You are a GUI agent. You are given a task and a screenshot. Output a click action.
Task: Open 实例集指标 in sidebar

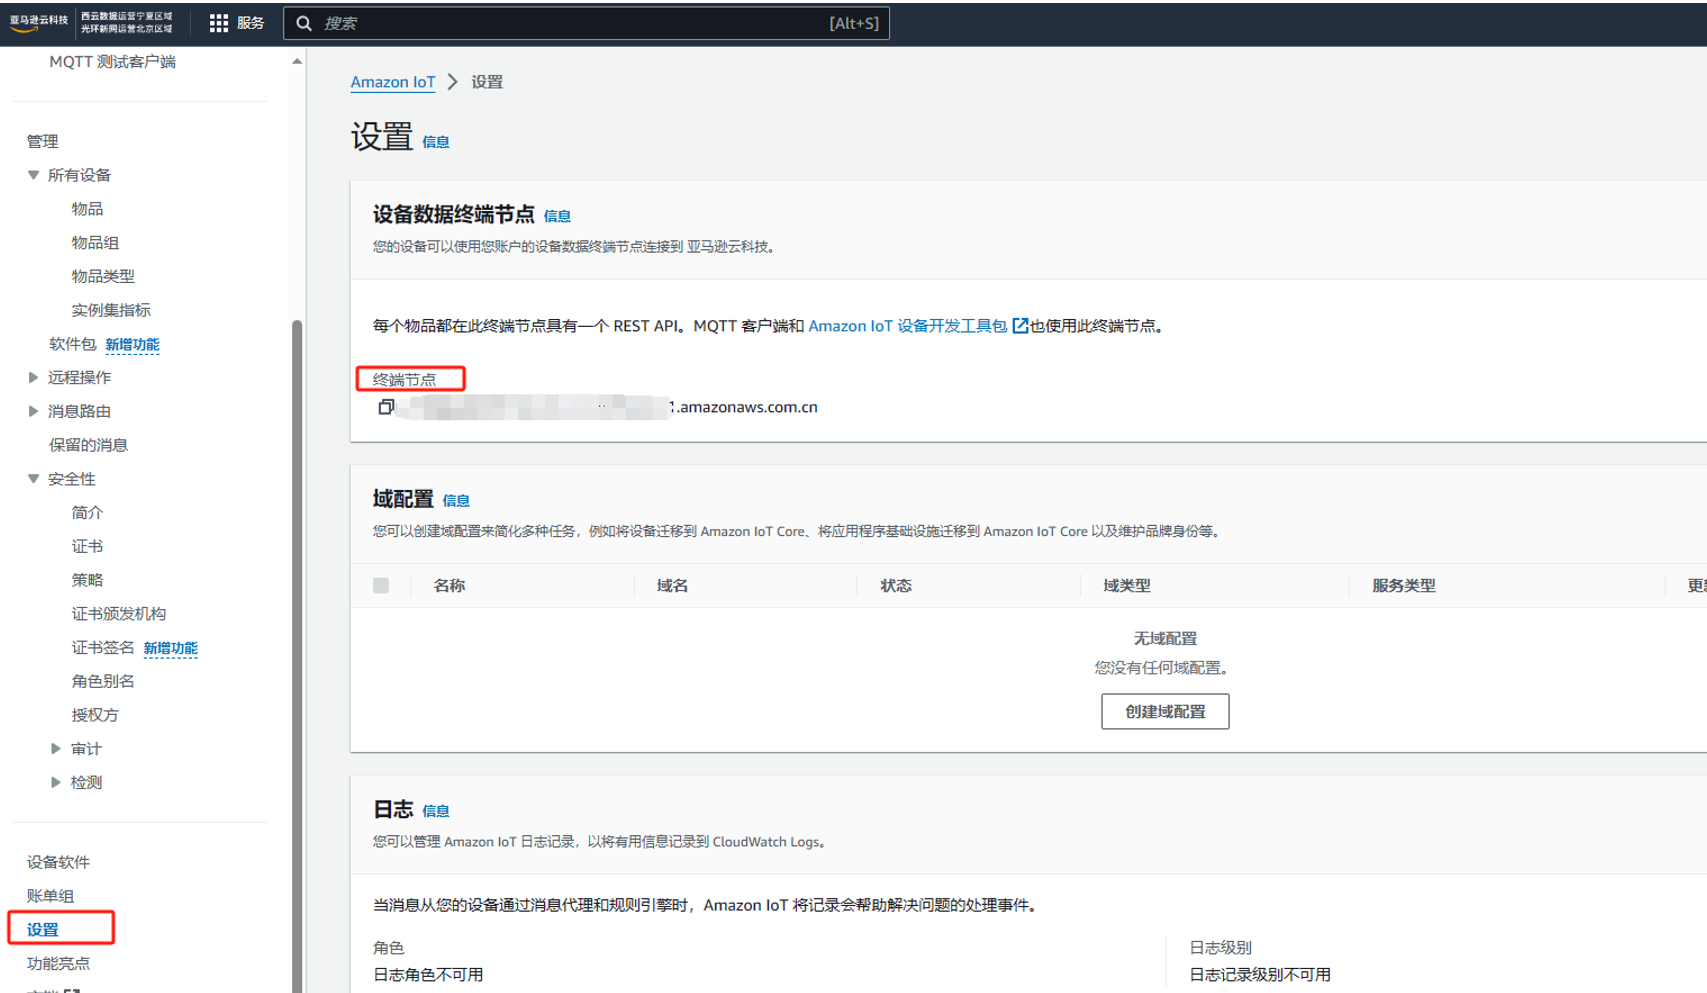point(111,310)
